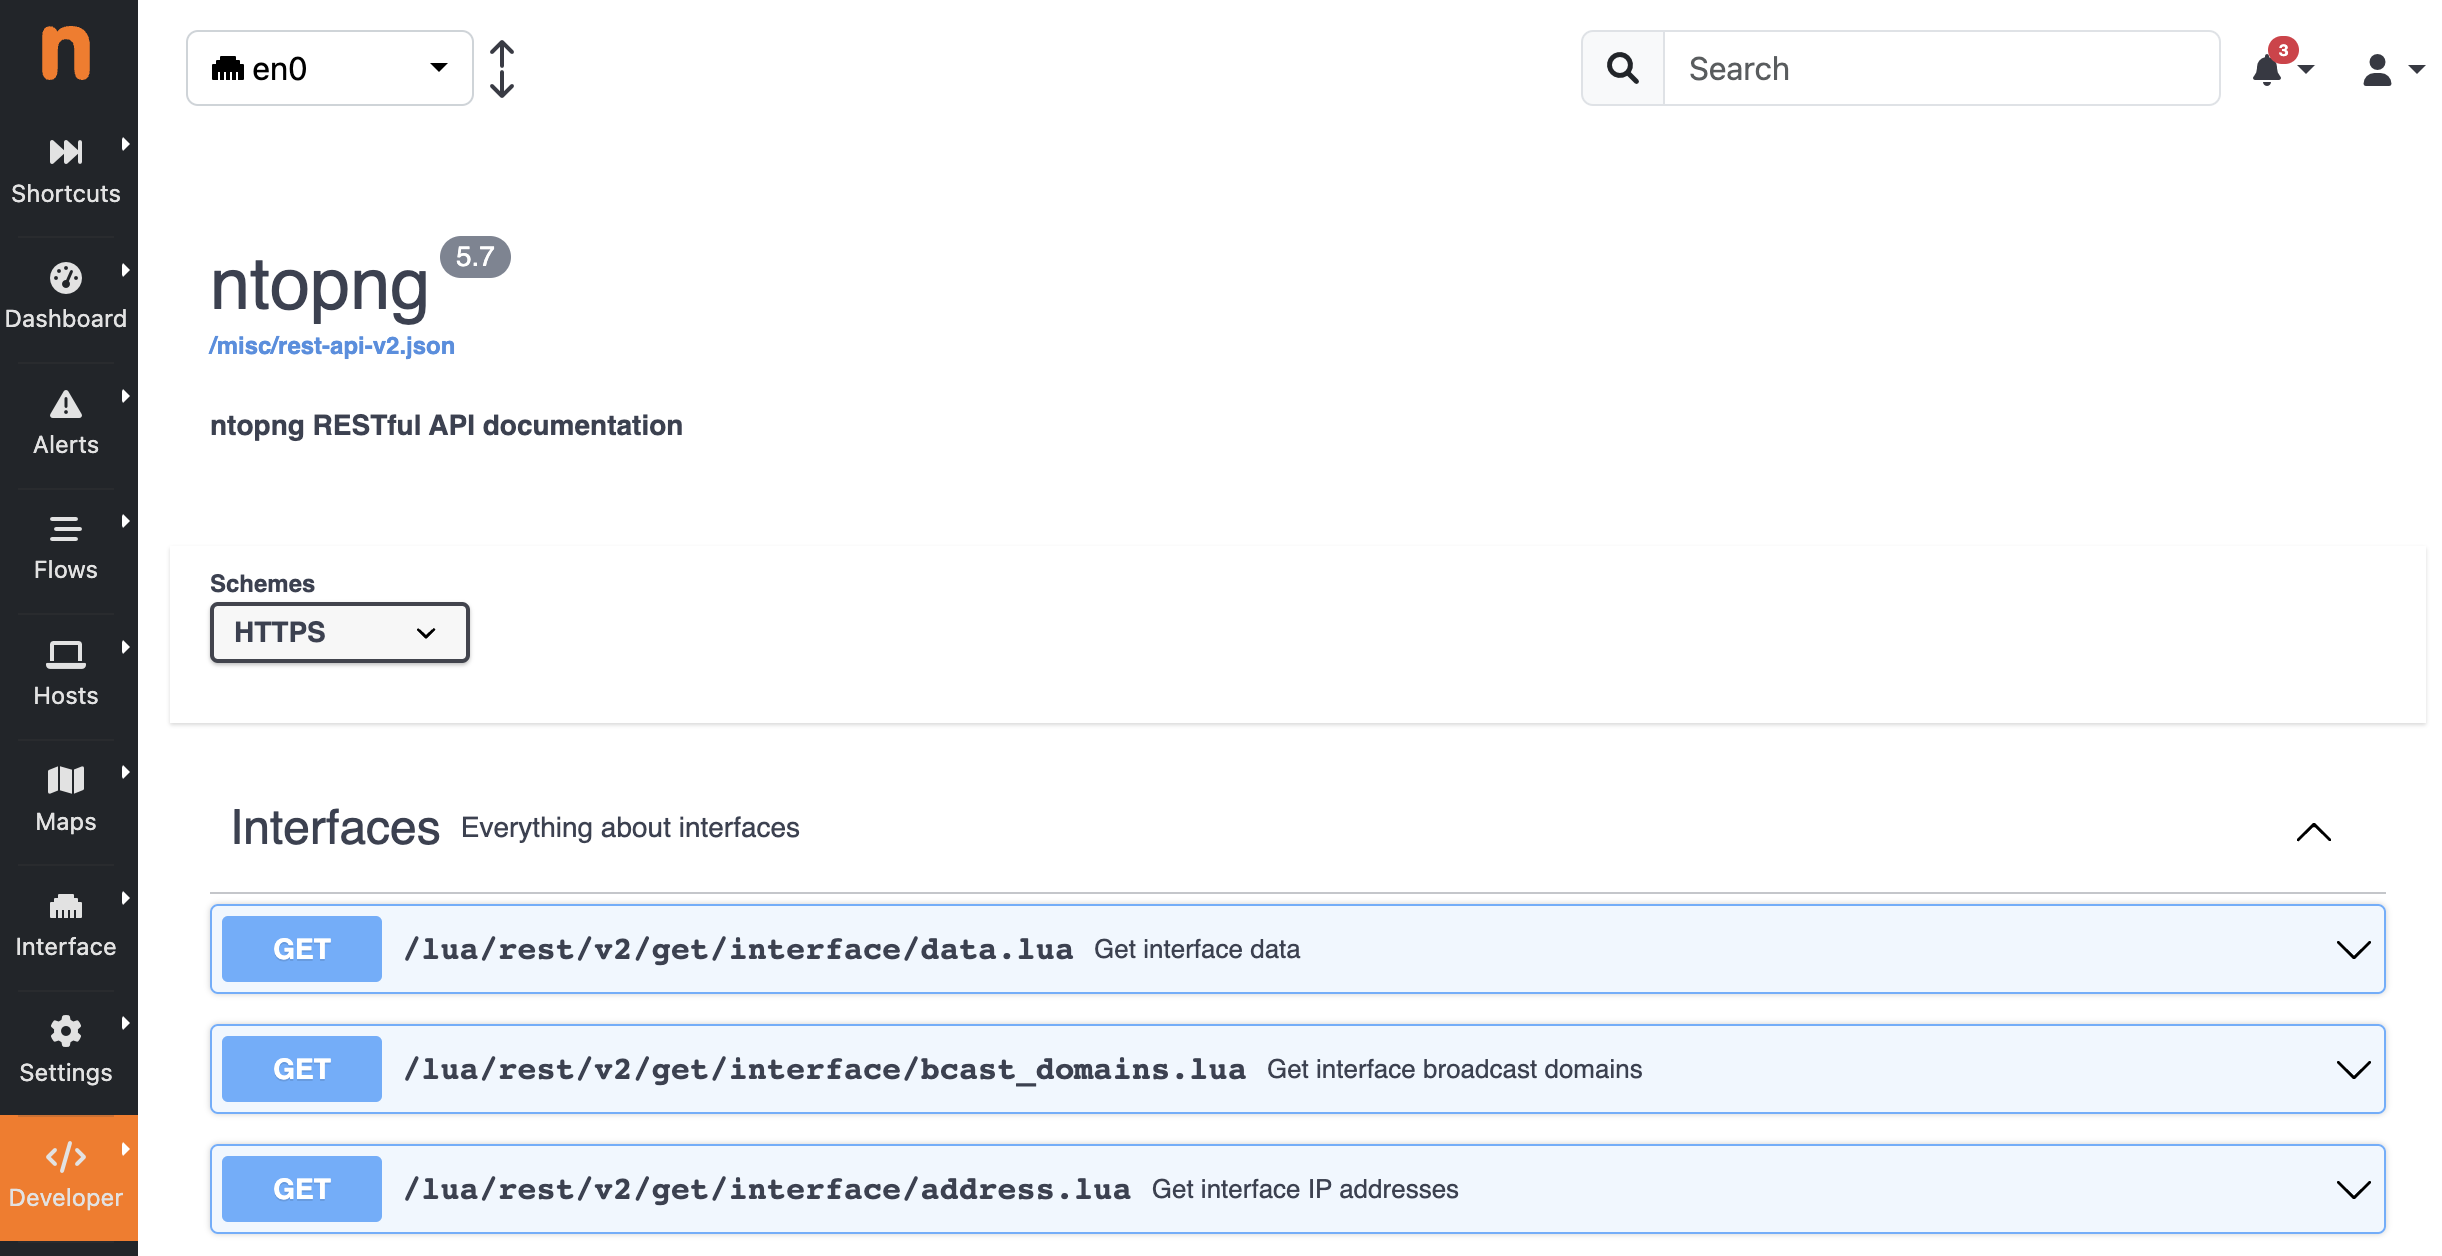Viewport: 2442px width, 1256px height.
Task: Expand the bcast_domains.lua endpoint chevron
Action: [x=2353, y=1069]
